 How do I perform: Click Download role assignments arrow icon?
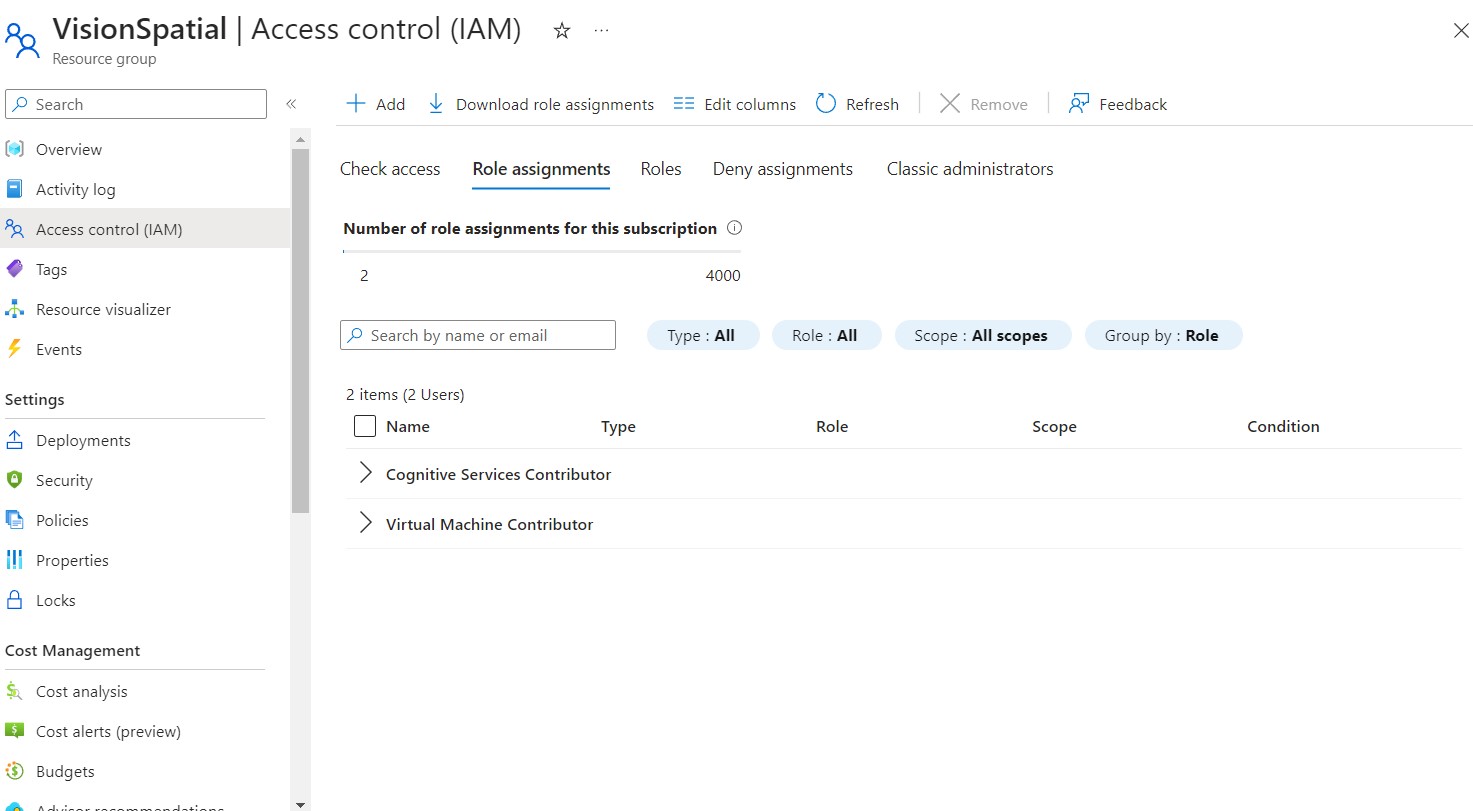[x=436, y=104]
